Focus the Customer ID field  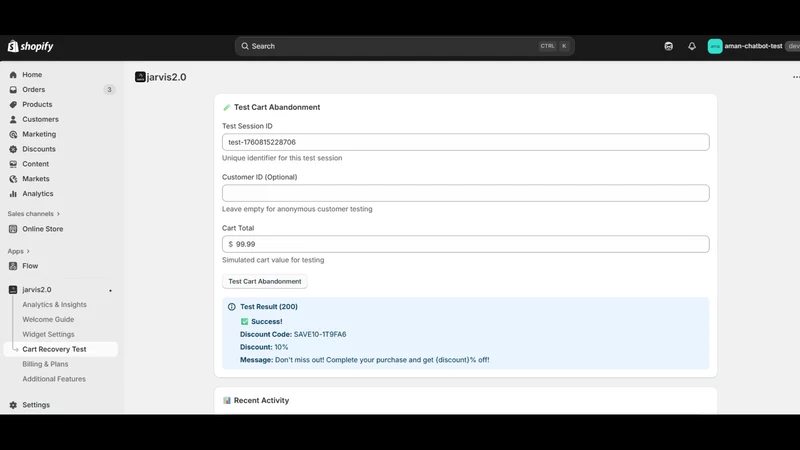pos(465,193)
